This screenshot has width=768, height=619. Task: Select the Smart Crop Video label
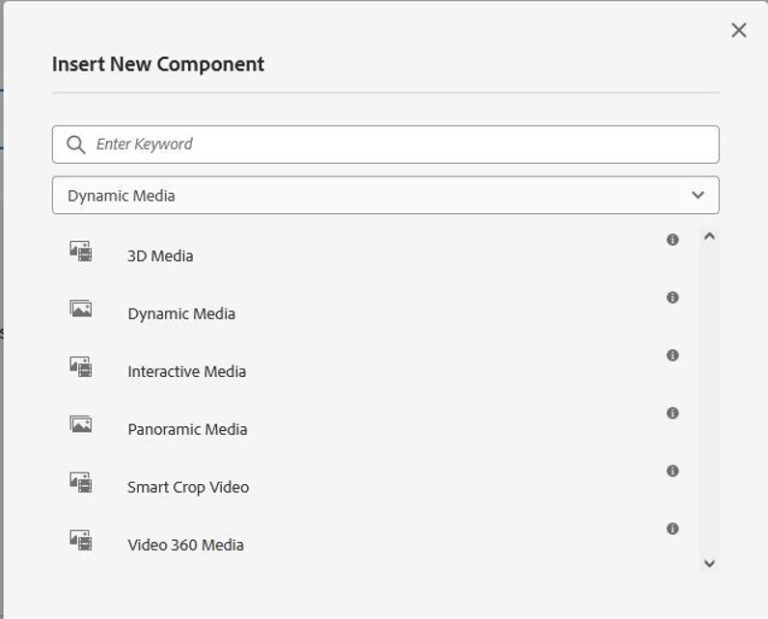pyautogui.click(x=188, y=488)
